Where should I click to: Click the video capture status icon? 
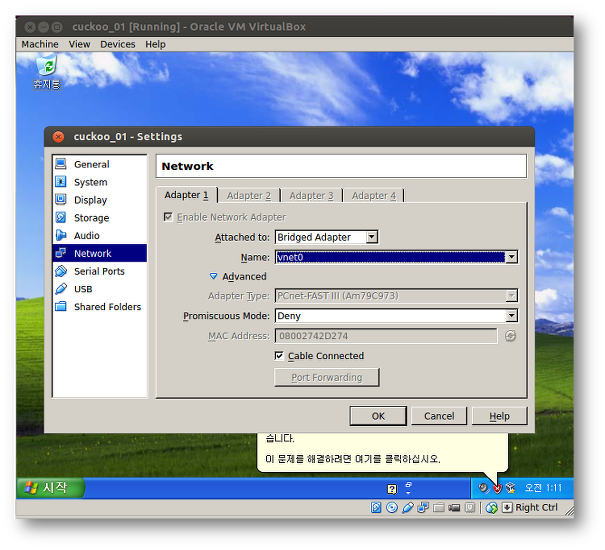[454, 508]
